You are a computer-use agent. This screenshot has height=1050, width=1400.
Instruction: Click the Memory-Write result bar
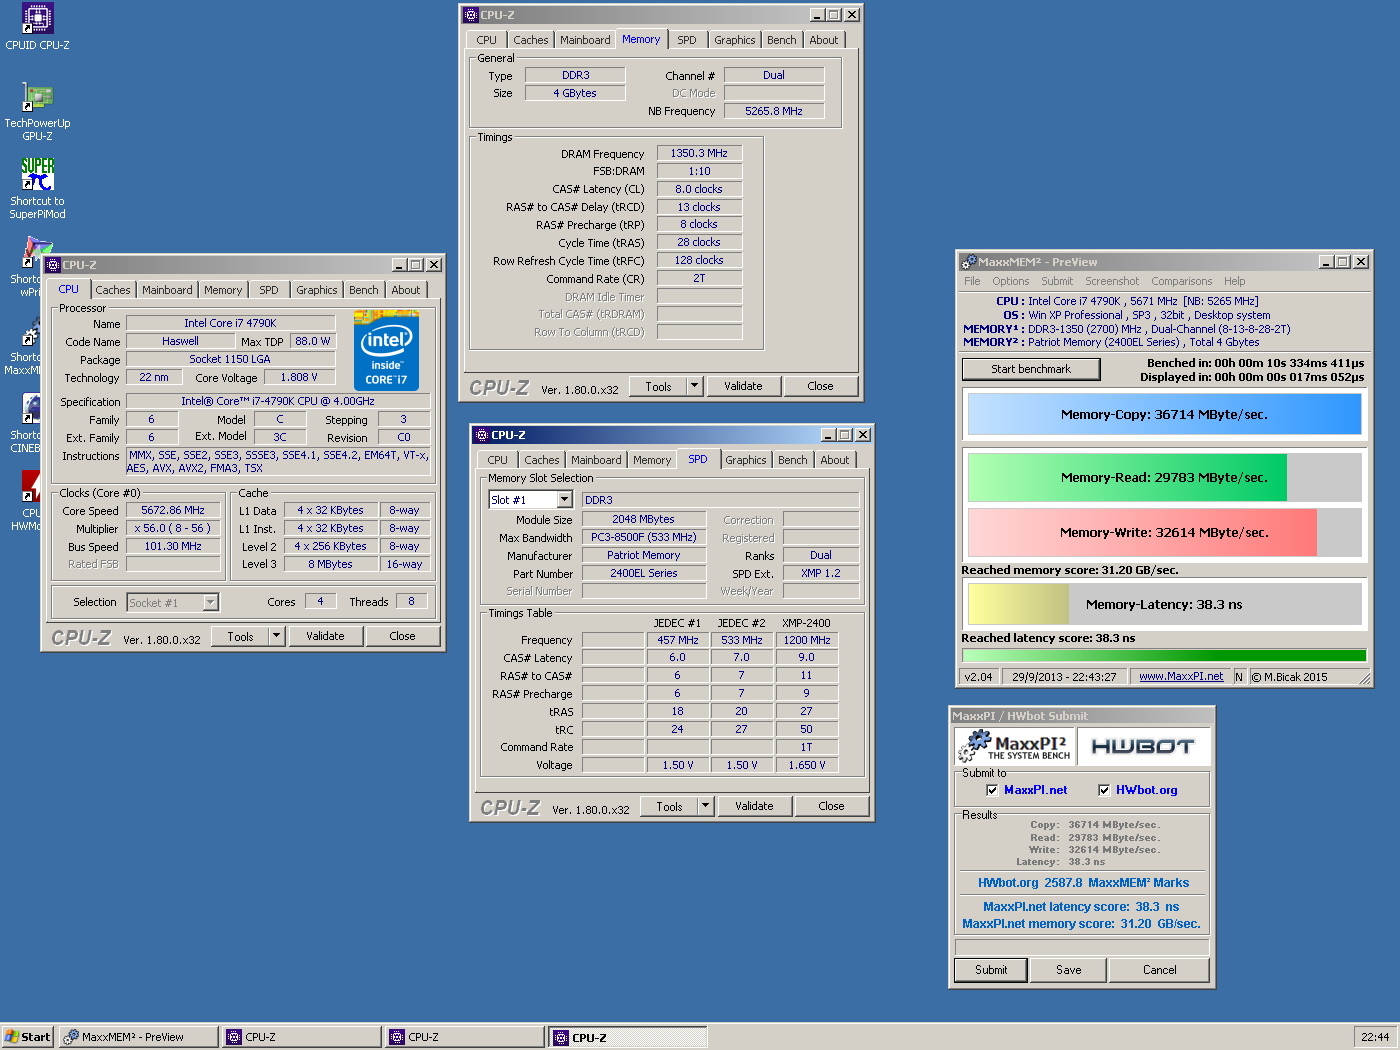[x=1164, y=532]
